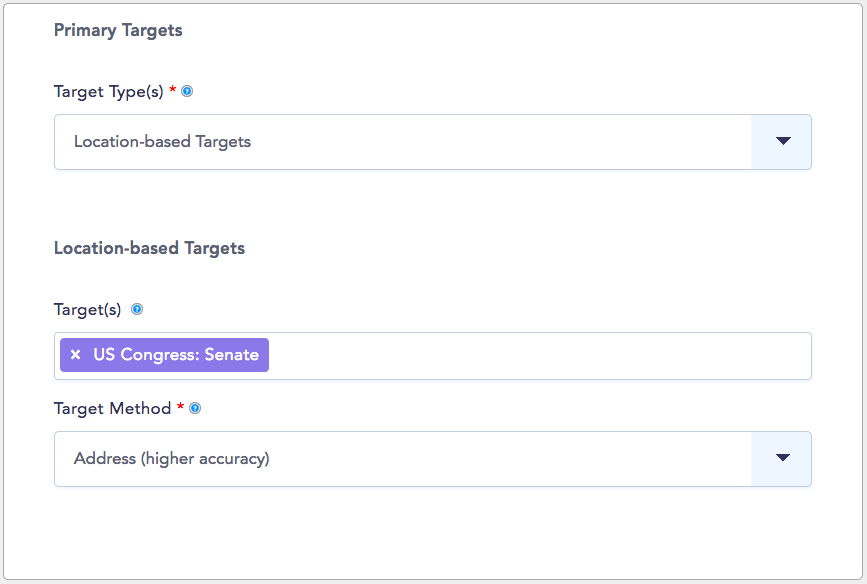Click the letter U in the Senate tag
Image resolution: width=867 pixels, height=584 pixels.
tap(99, 354)
